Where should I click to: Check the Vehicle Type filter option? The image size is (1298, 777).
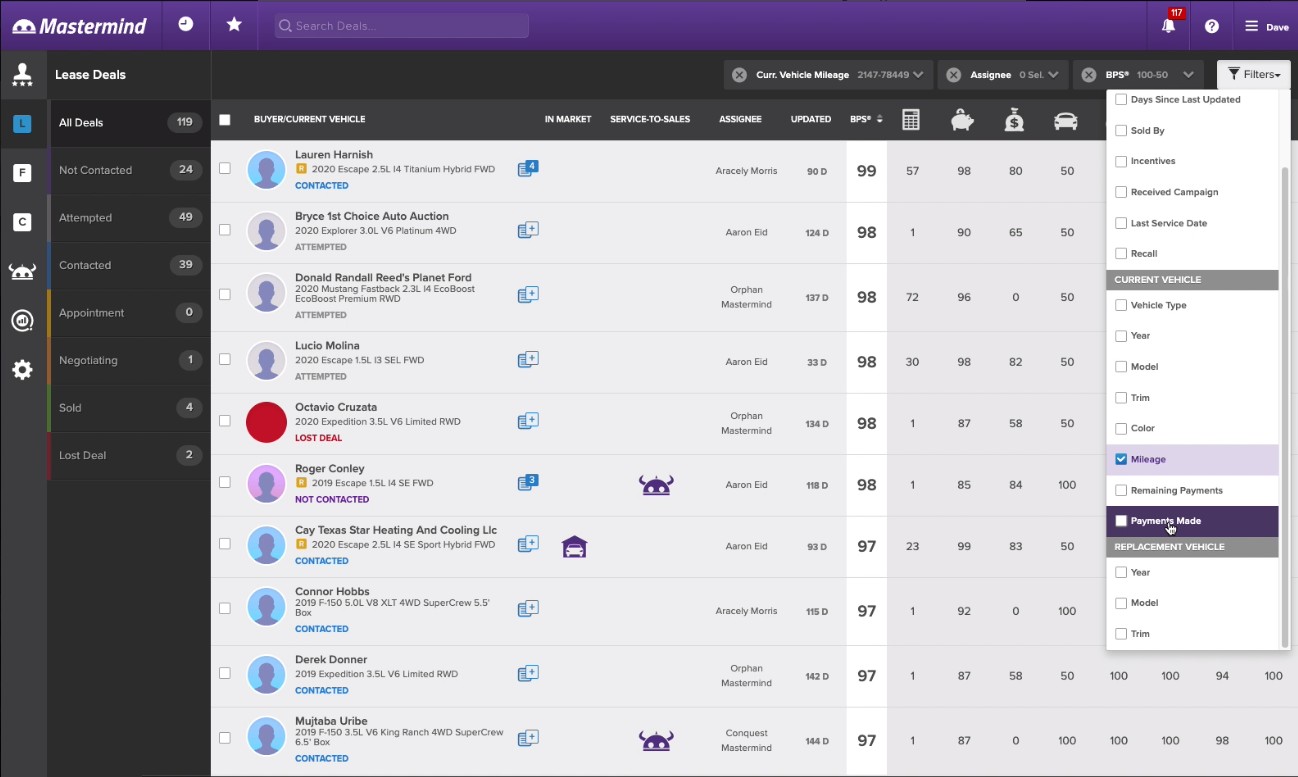click(1121, 305)
